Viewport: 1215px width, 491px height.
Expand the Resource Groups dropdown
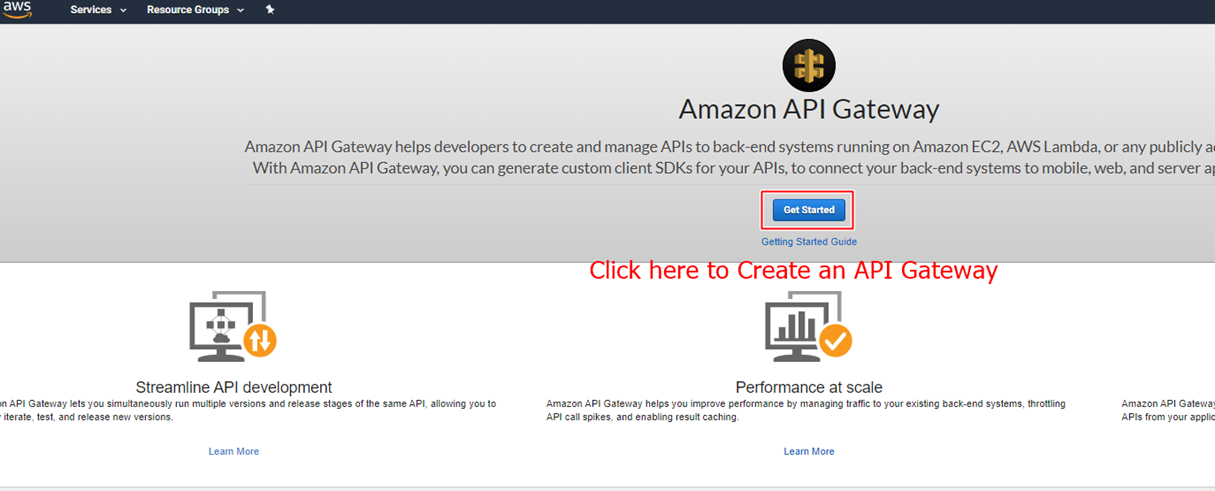click(195, 10)
